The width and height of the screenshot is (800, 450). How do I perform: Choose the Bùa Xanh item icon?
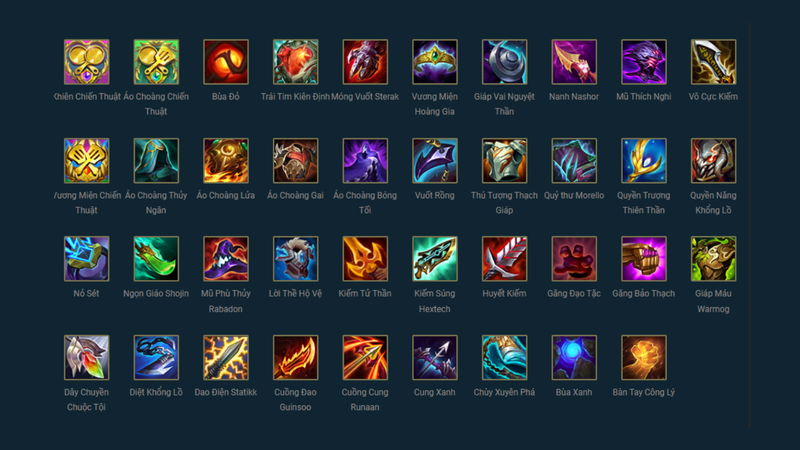[574, 358]
